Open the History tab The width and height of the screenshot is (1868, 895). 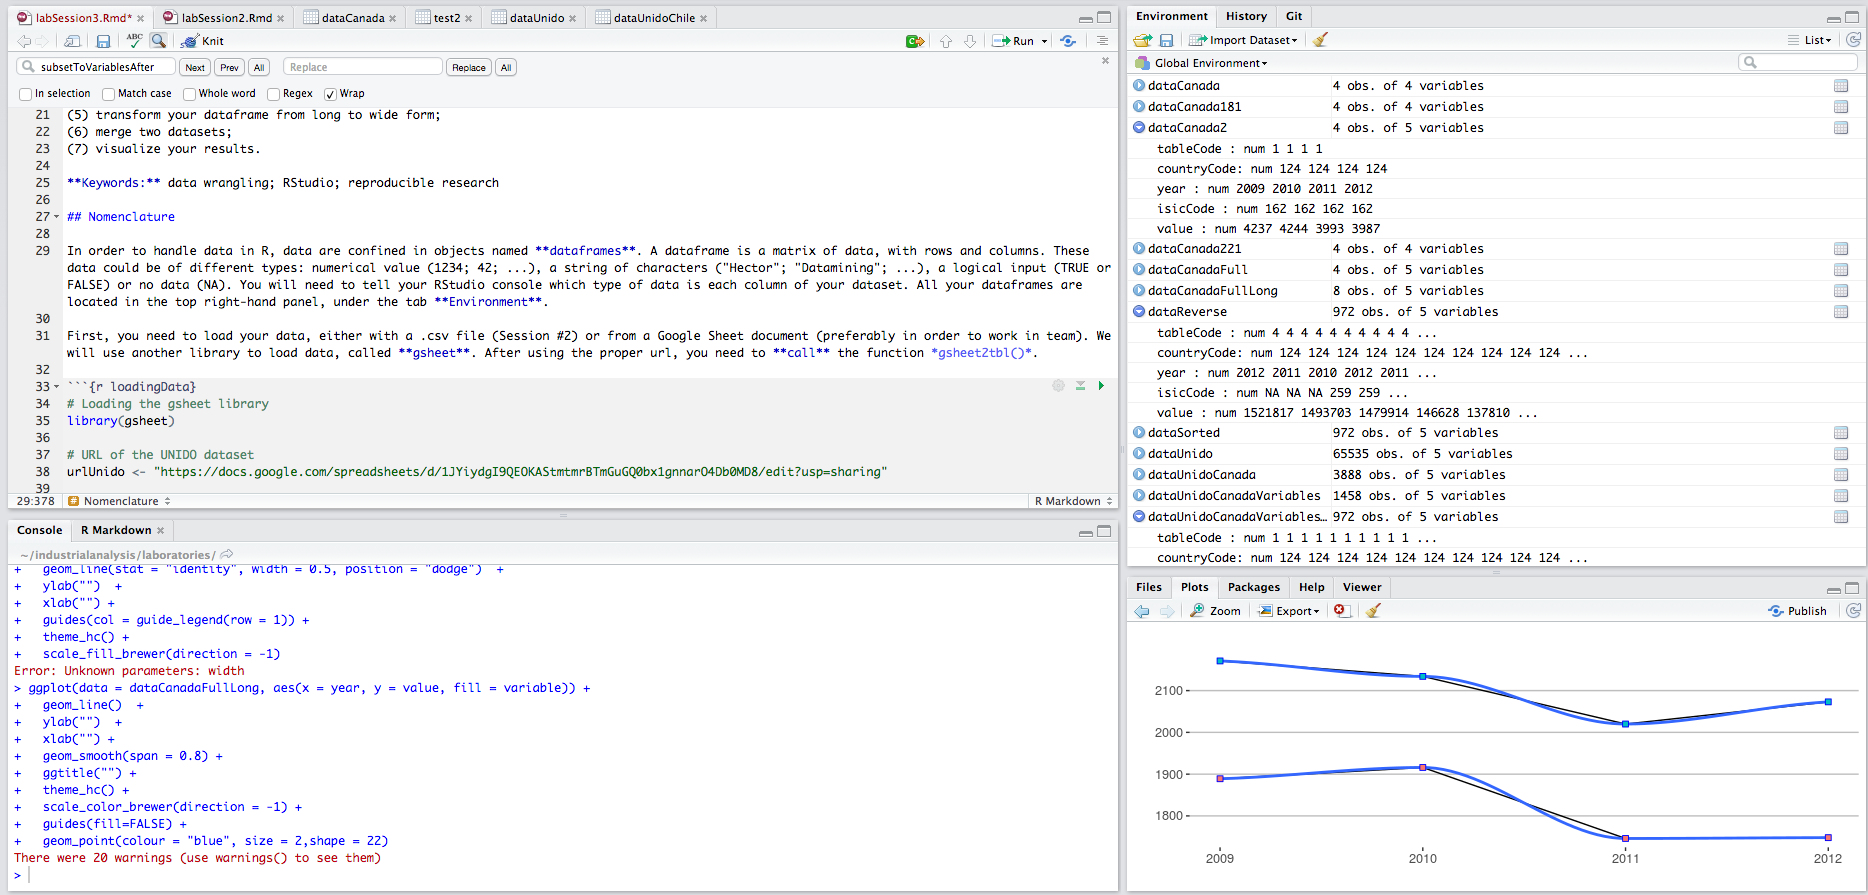[x=1246, y=16]
